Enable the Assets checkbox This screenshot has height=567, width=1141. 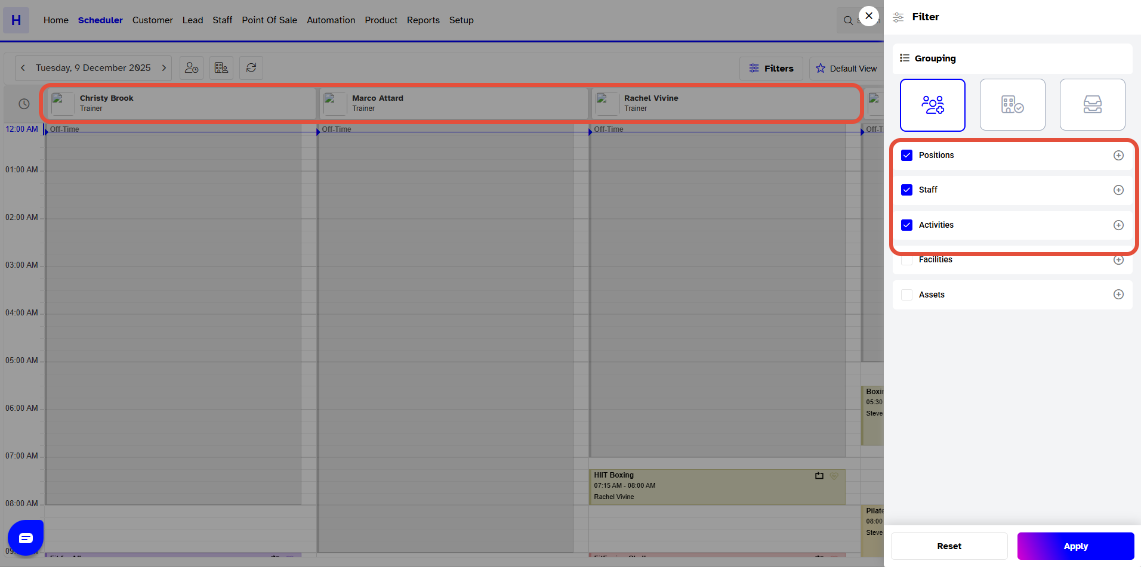coord(907,295)
